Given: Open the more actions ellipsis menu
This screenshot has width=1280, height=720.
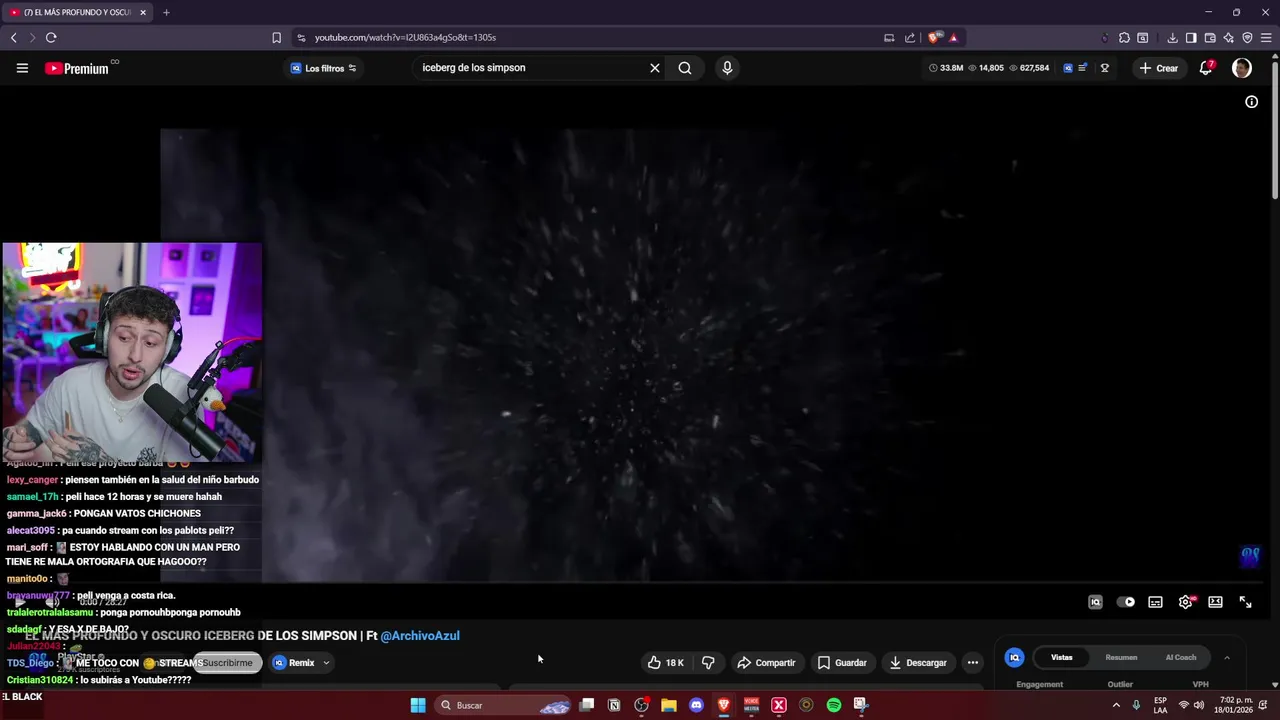Looking at the screenshot, I should click(x=972, y=662).
